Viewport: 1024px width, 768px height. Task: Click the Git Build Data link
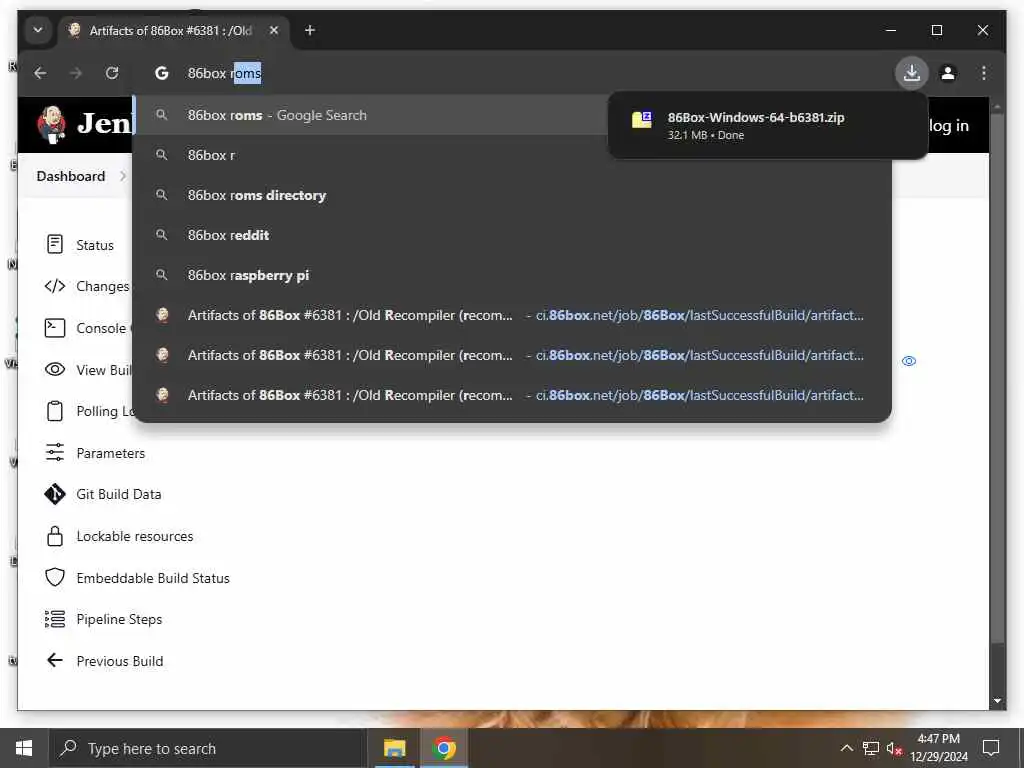click(x=119, y=494)
